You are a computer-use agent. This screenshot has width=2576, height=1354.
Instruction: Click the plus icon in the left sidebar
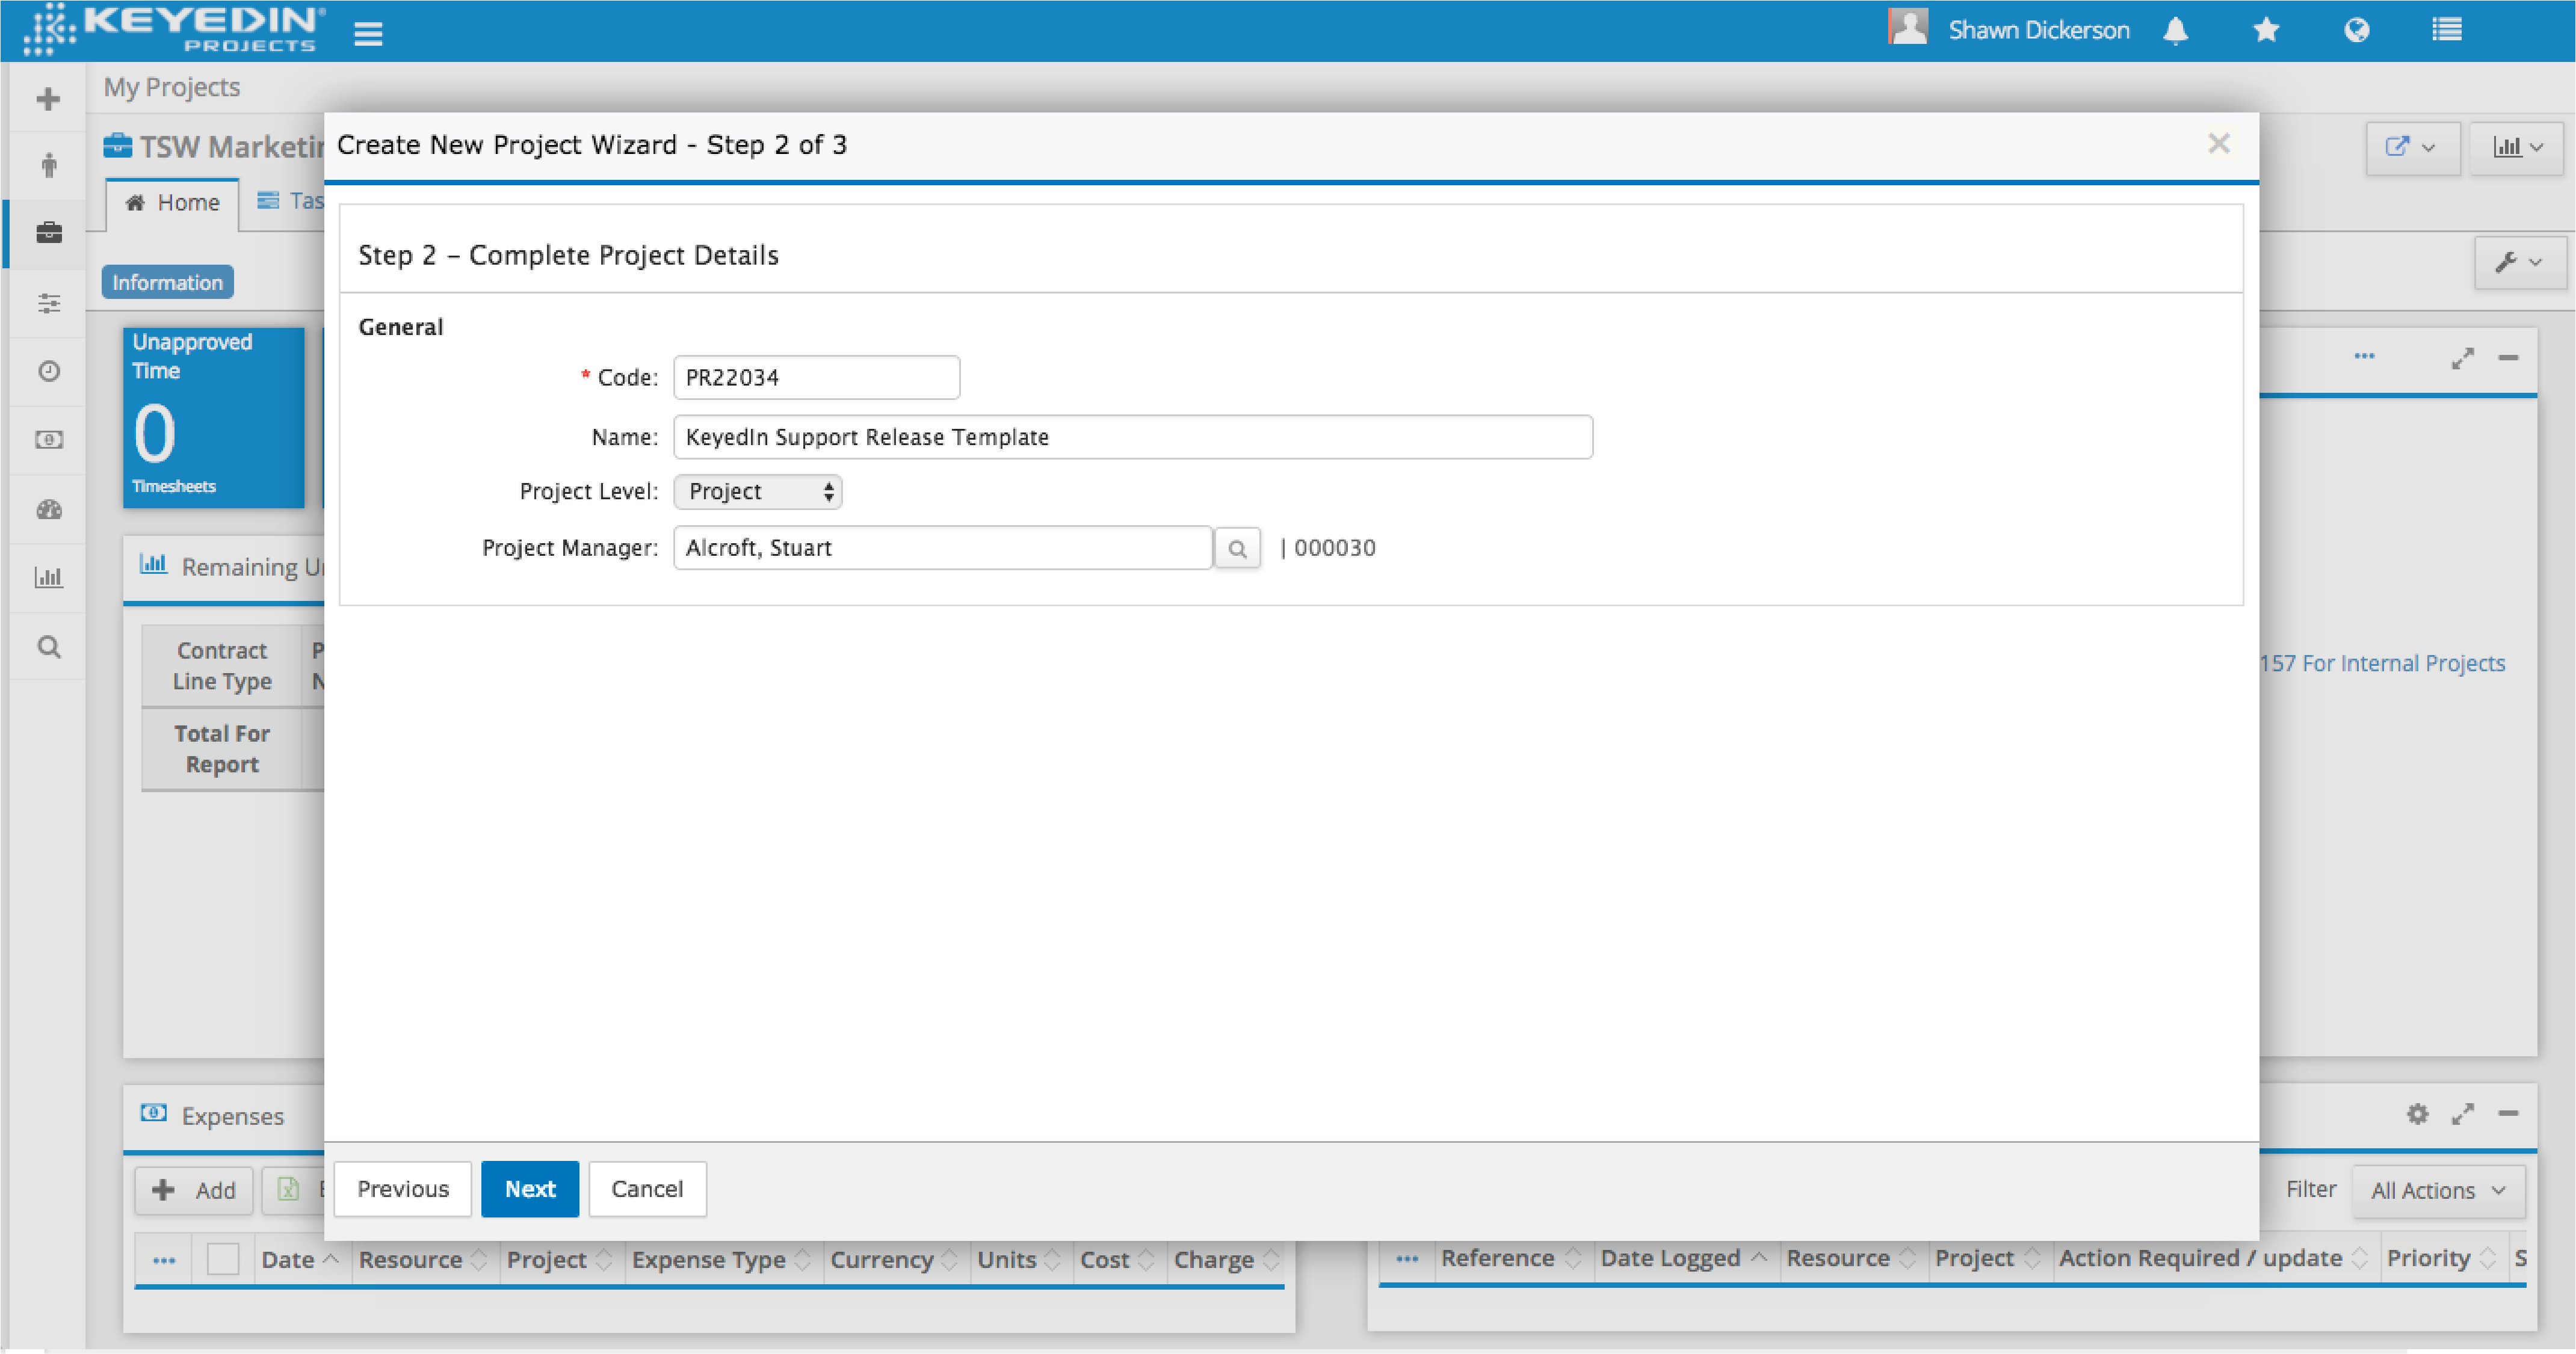[48, 98]
